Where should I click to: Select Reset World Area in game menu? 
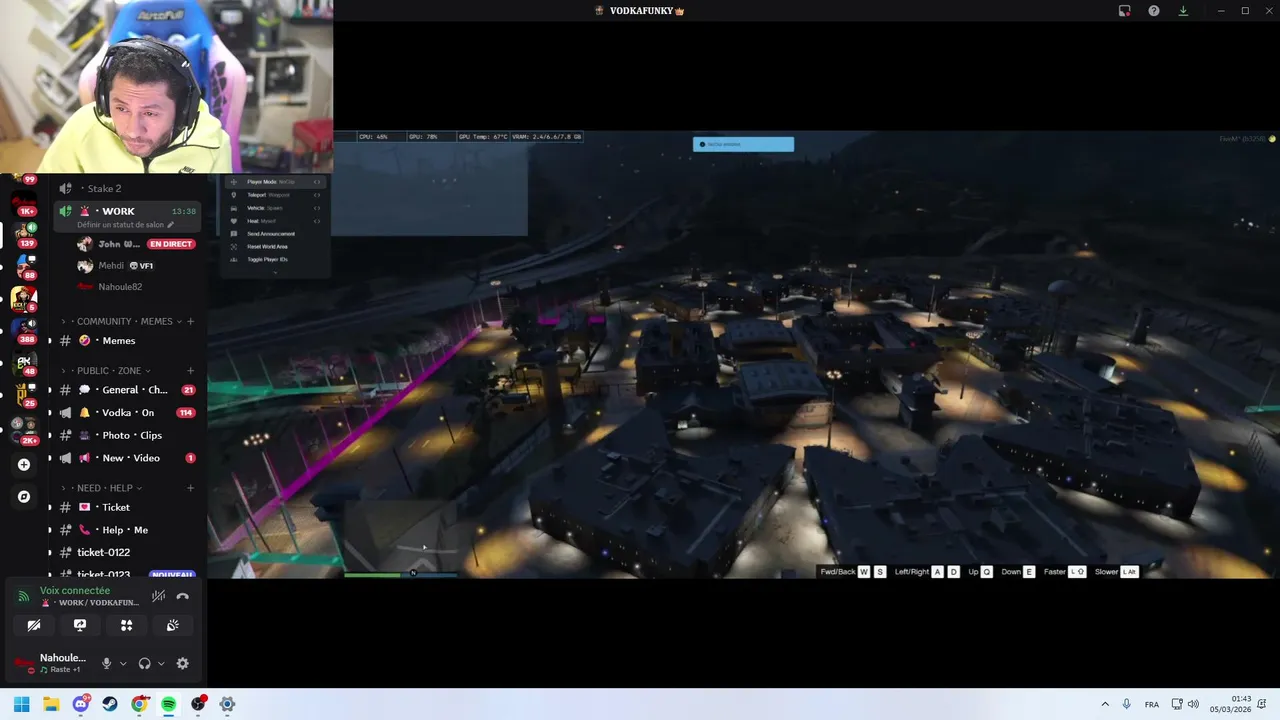point(276,247)
